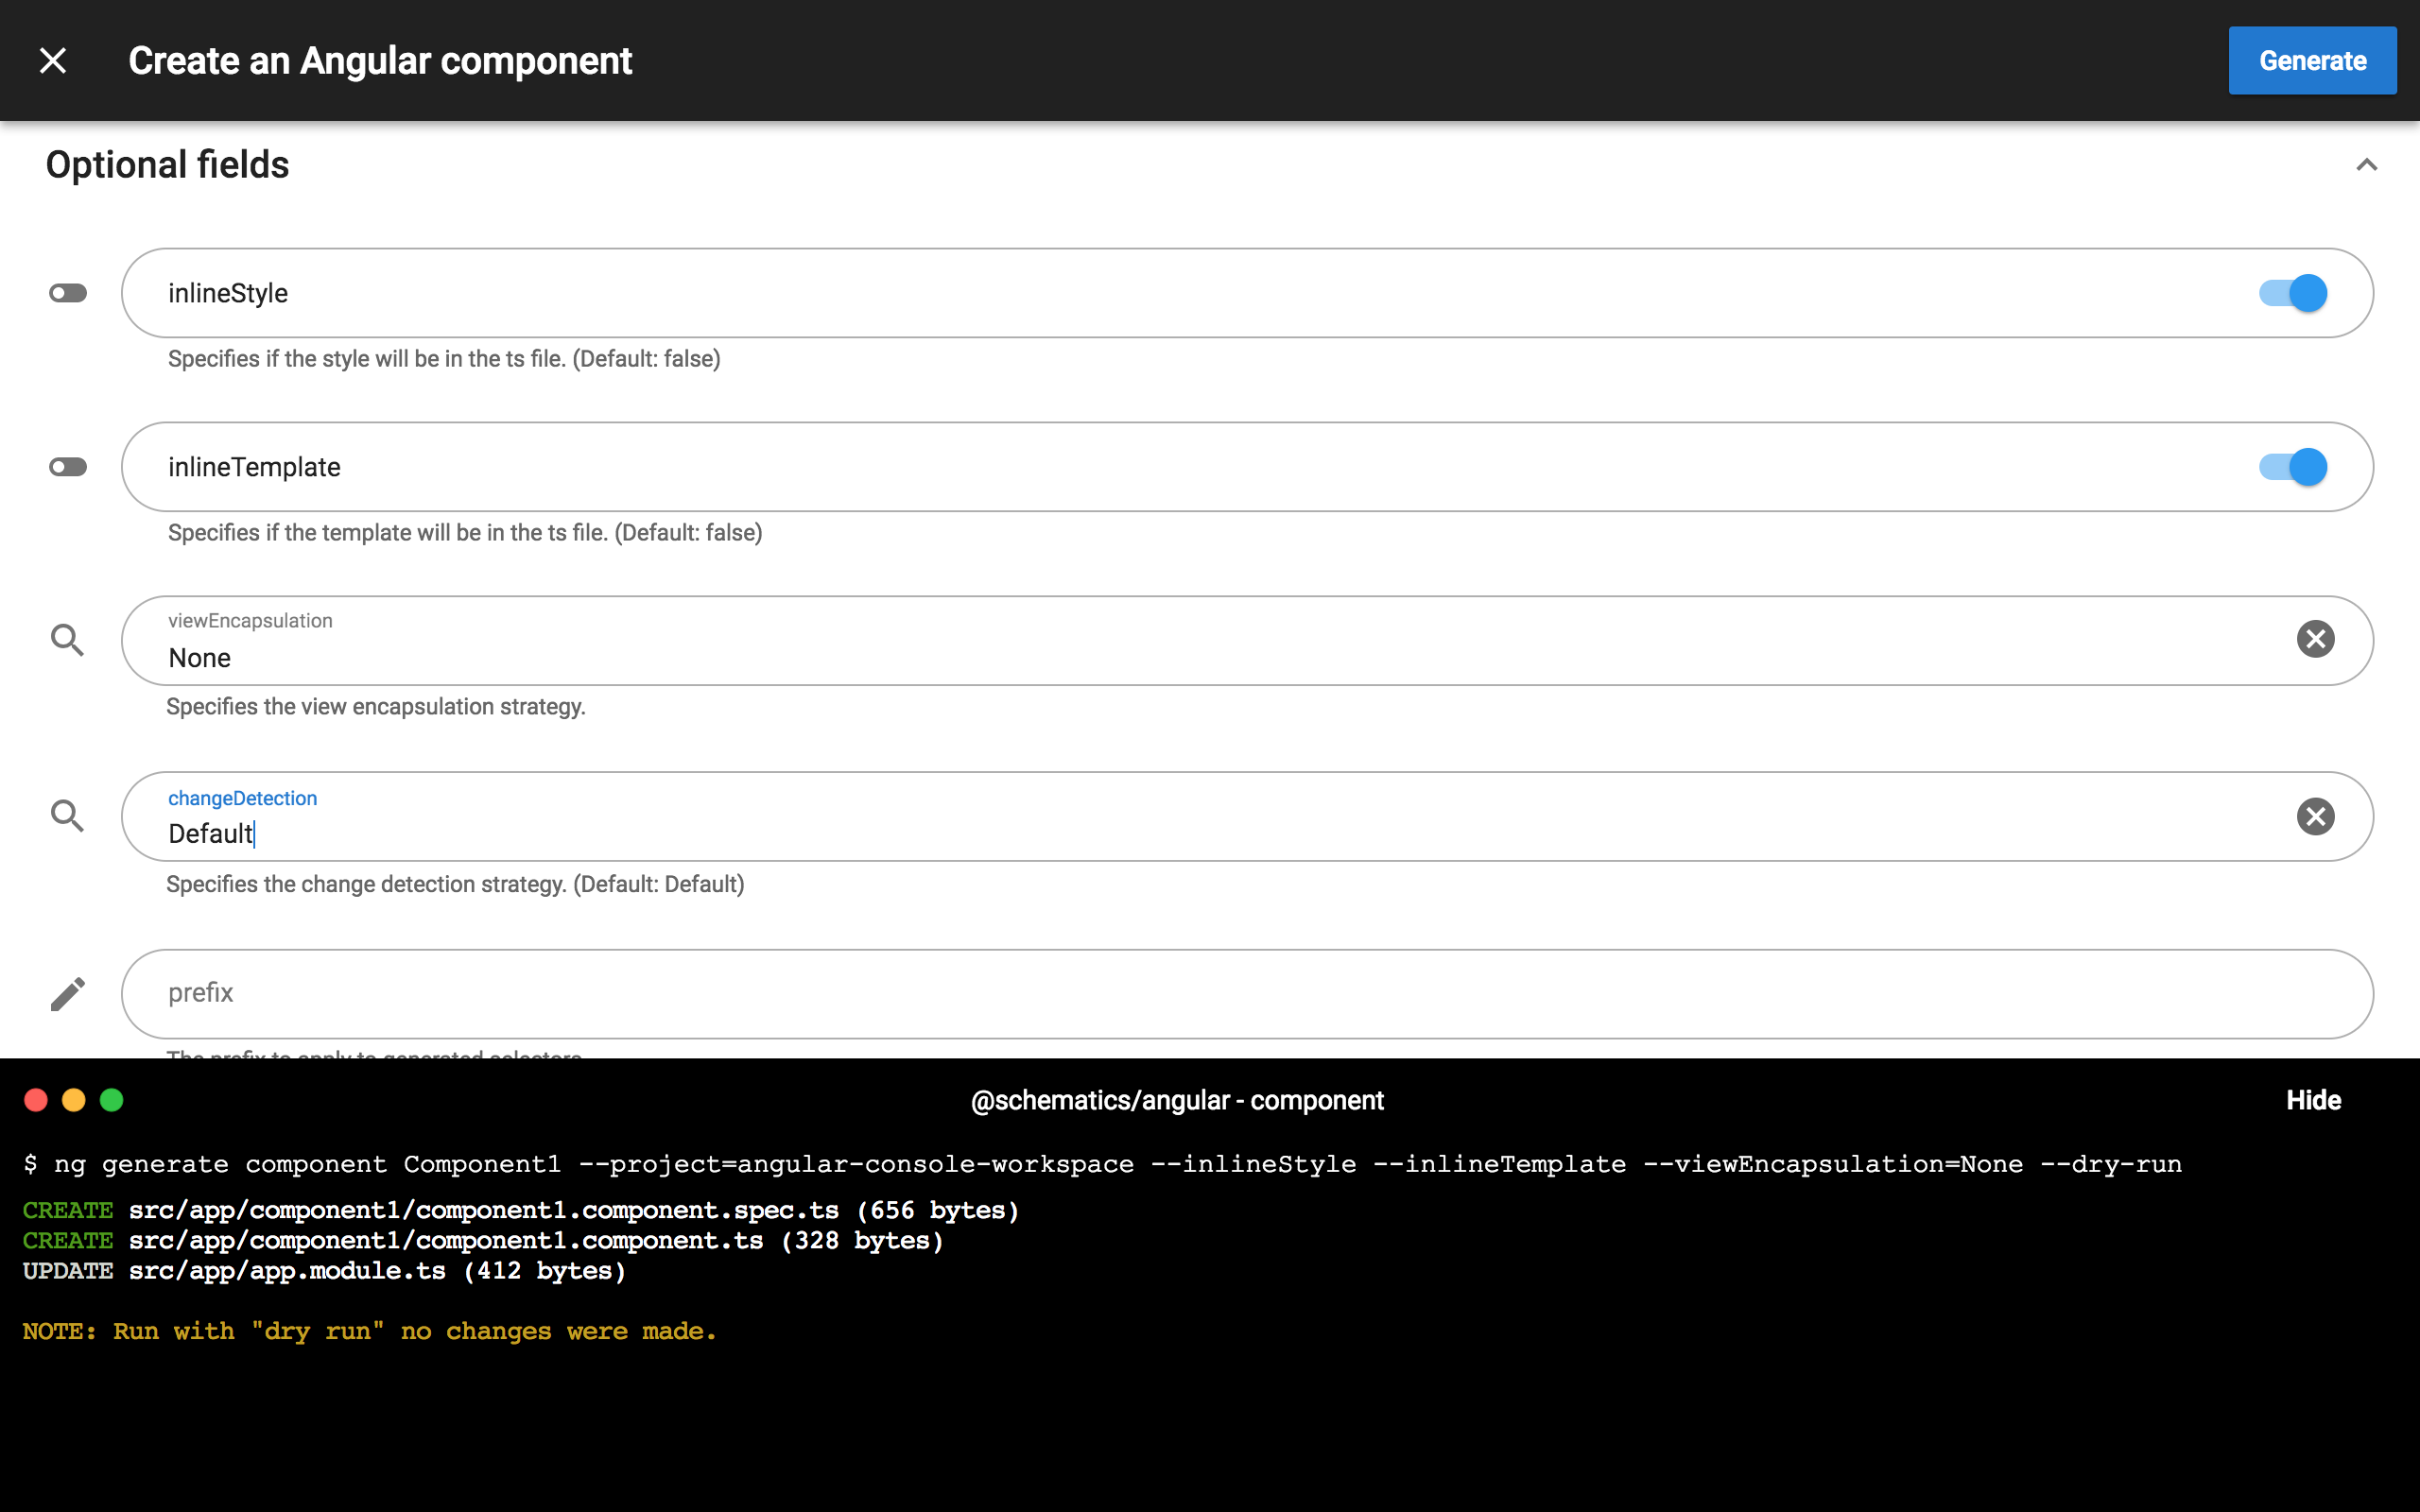The image size is (2420, 1512).
Task: Close the Create an Angular component dialog
Action: pyautogui.click(x=53, y=61)
